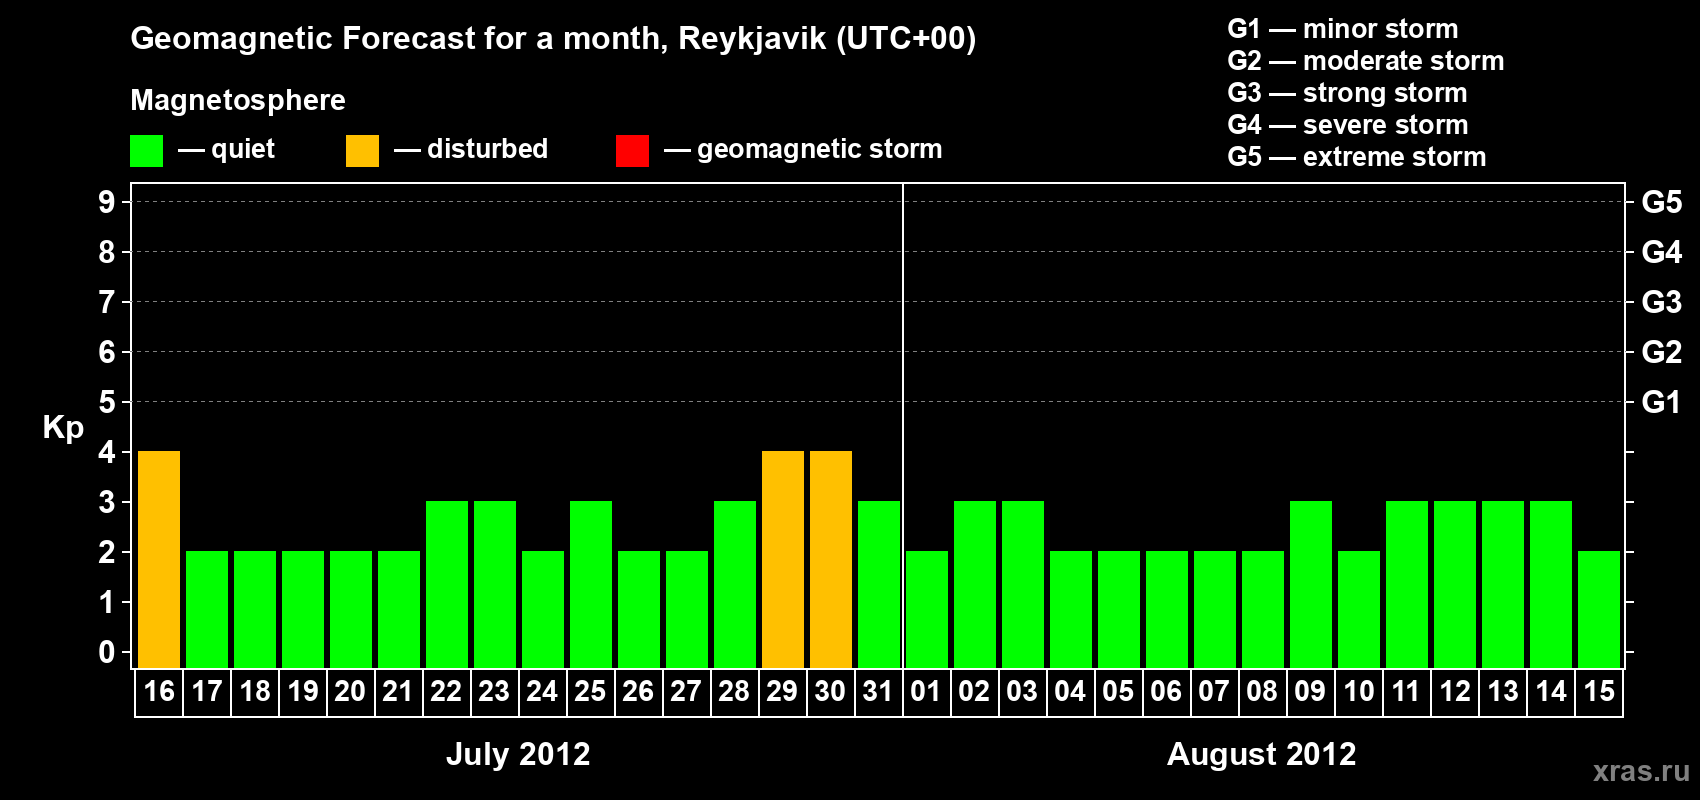
Task: Click the date label 01
Action: [x=926, y=691]
